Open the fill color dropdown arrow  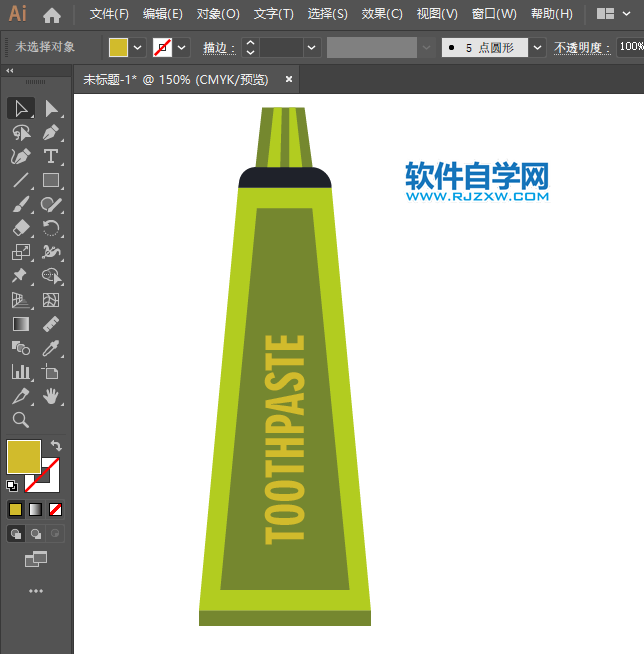pos(138,48)
